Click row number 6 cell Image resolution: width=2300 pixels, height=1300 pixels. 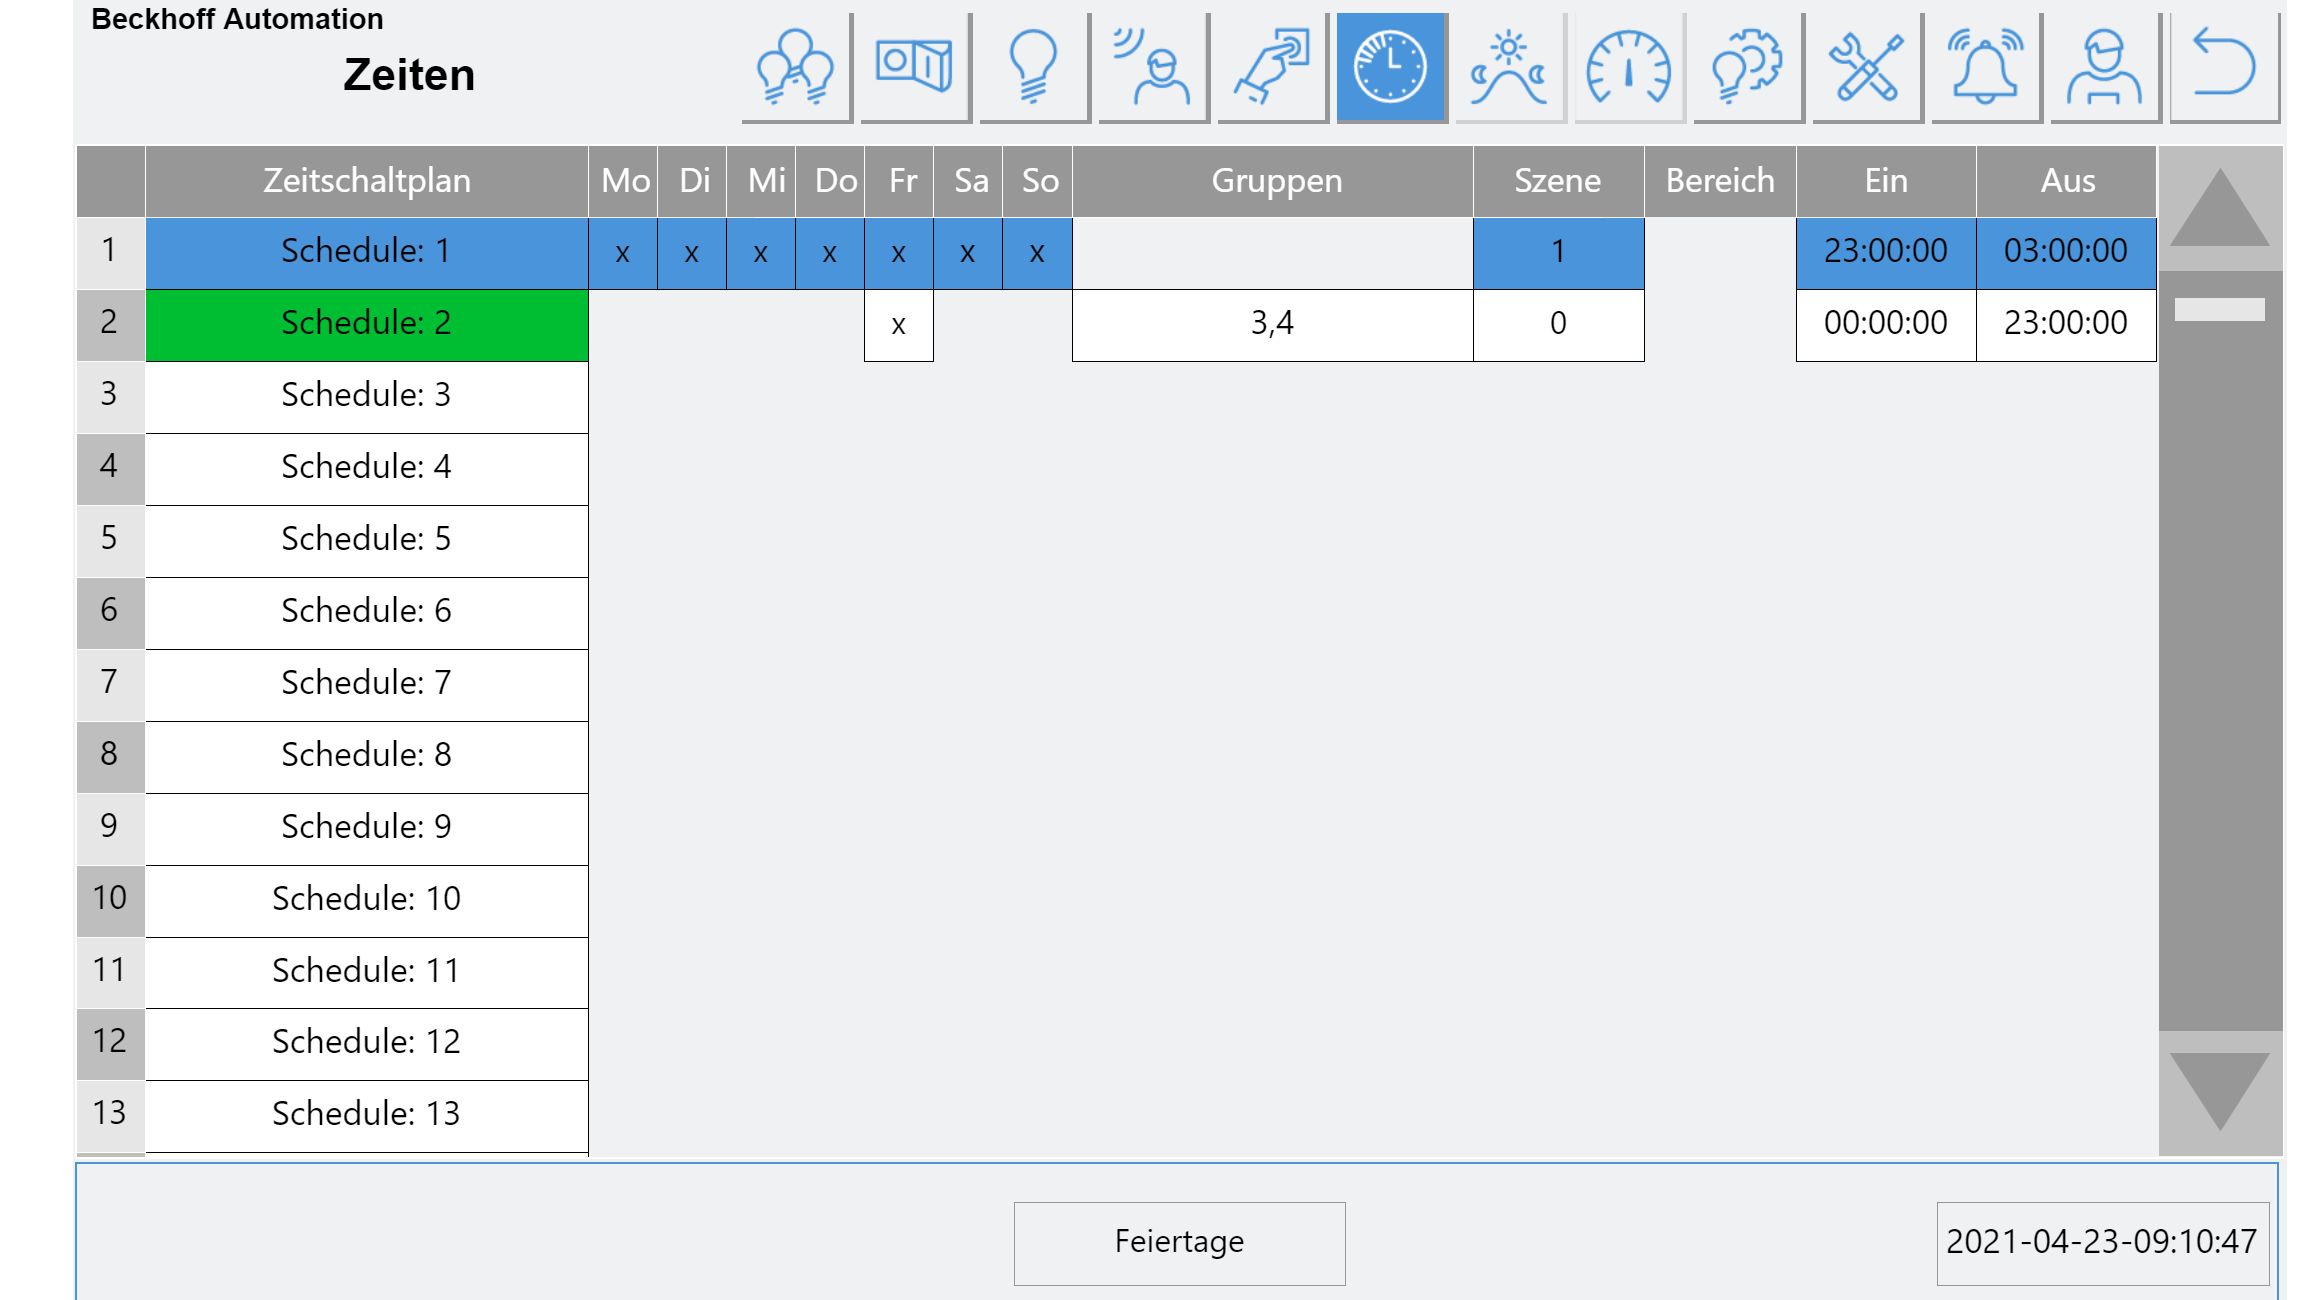(x=110, y=613)
